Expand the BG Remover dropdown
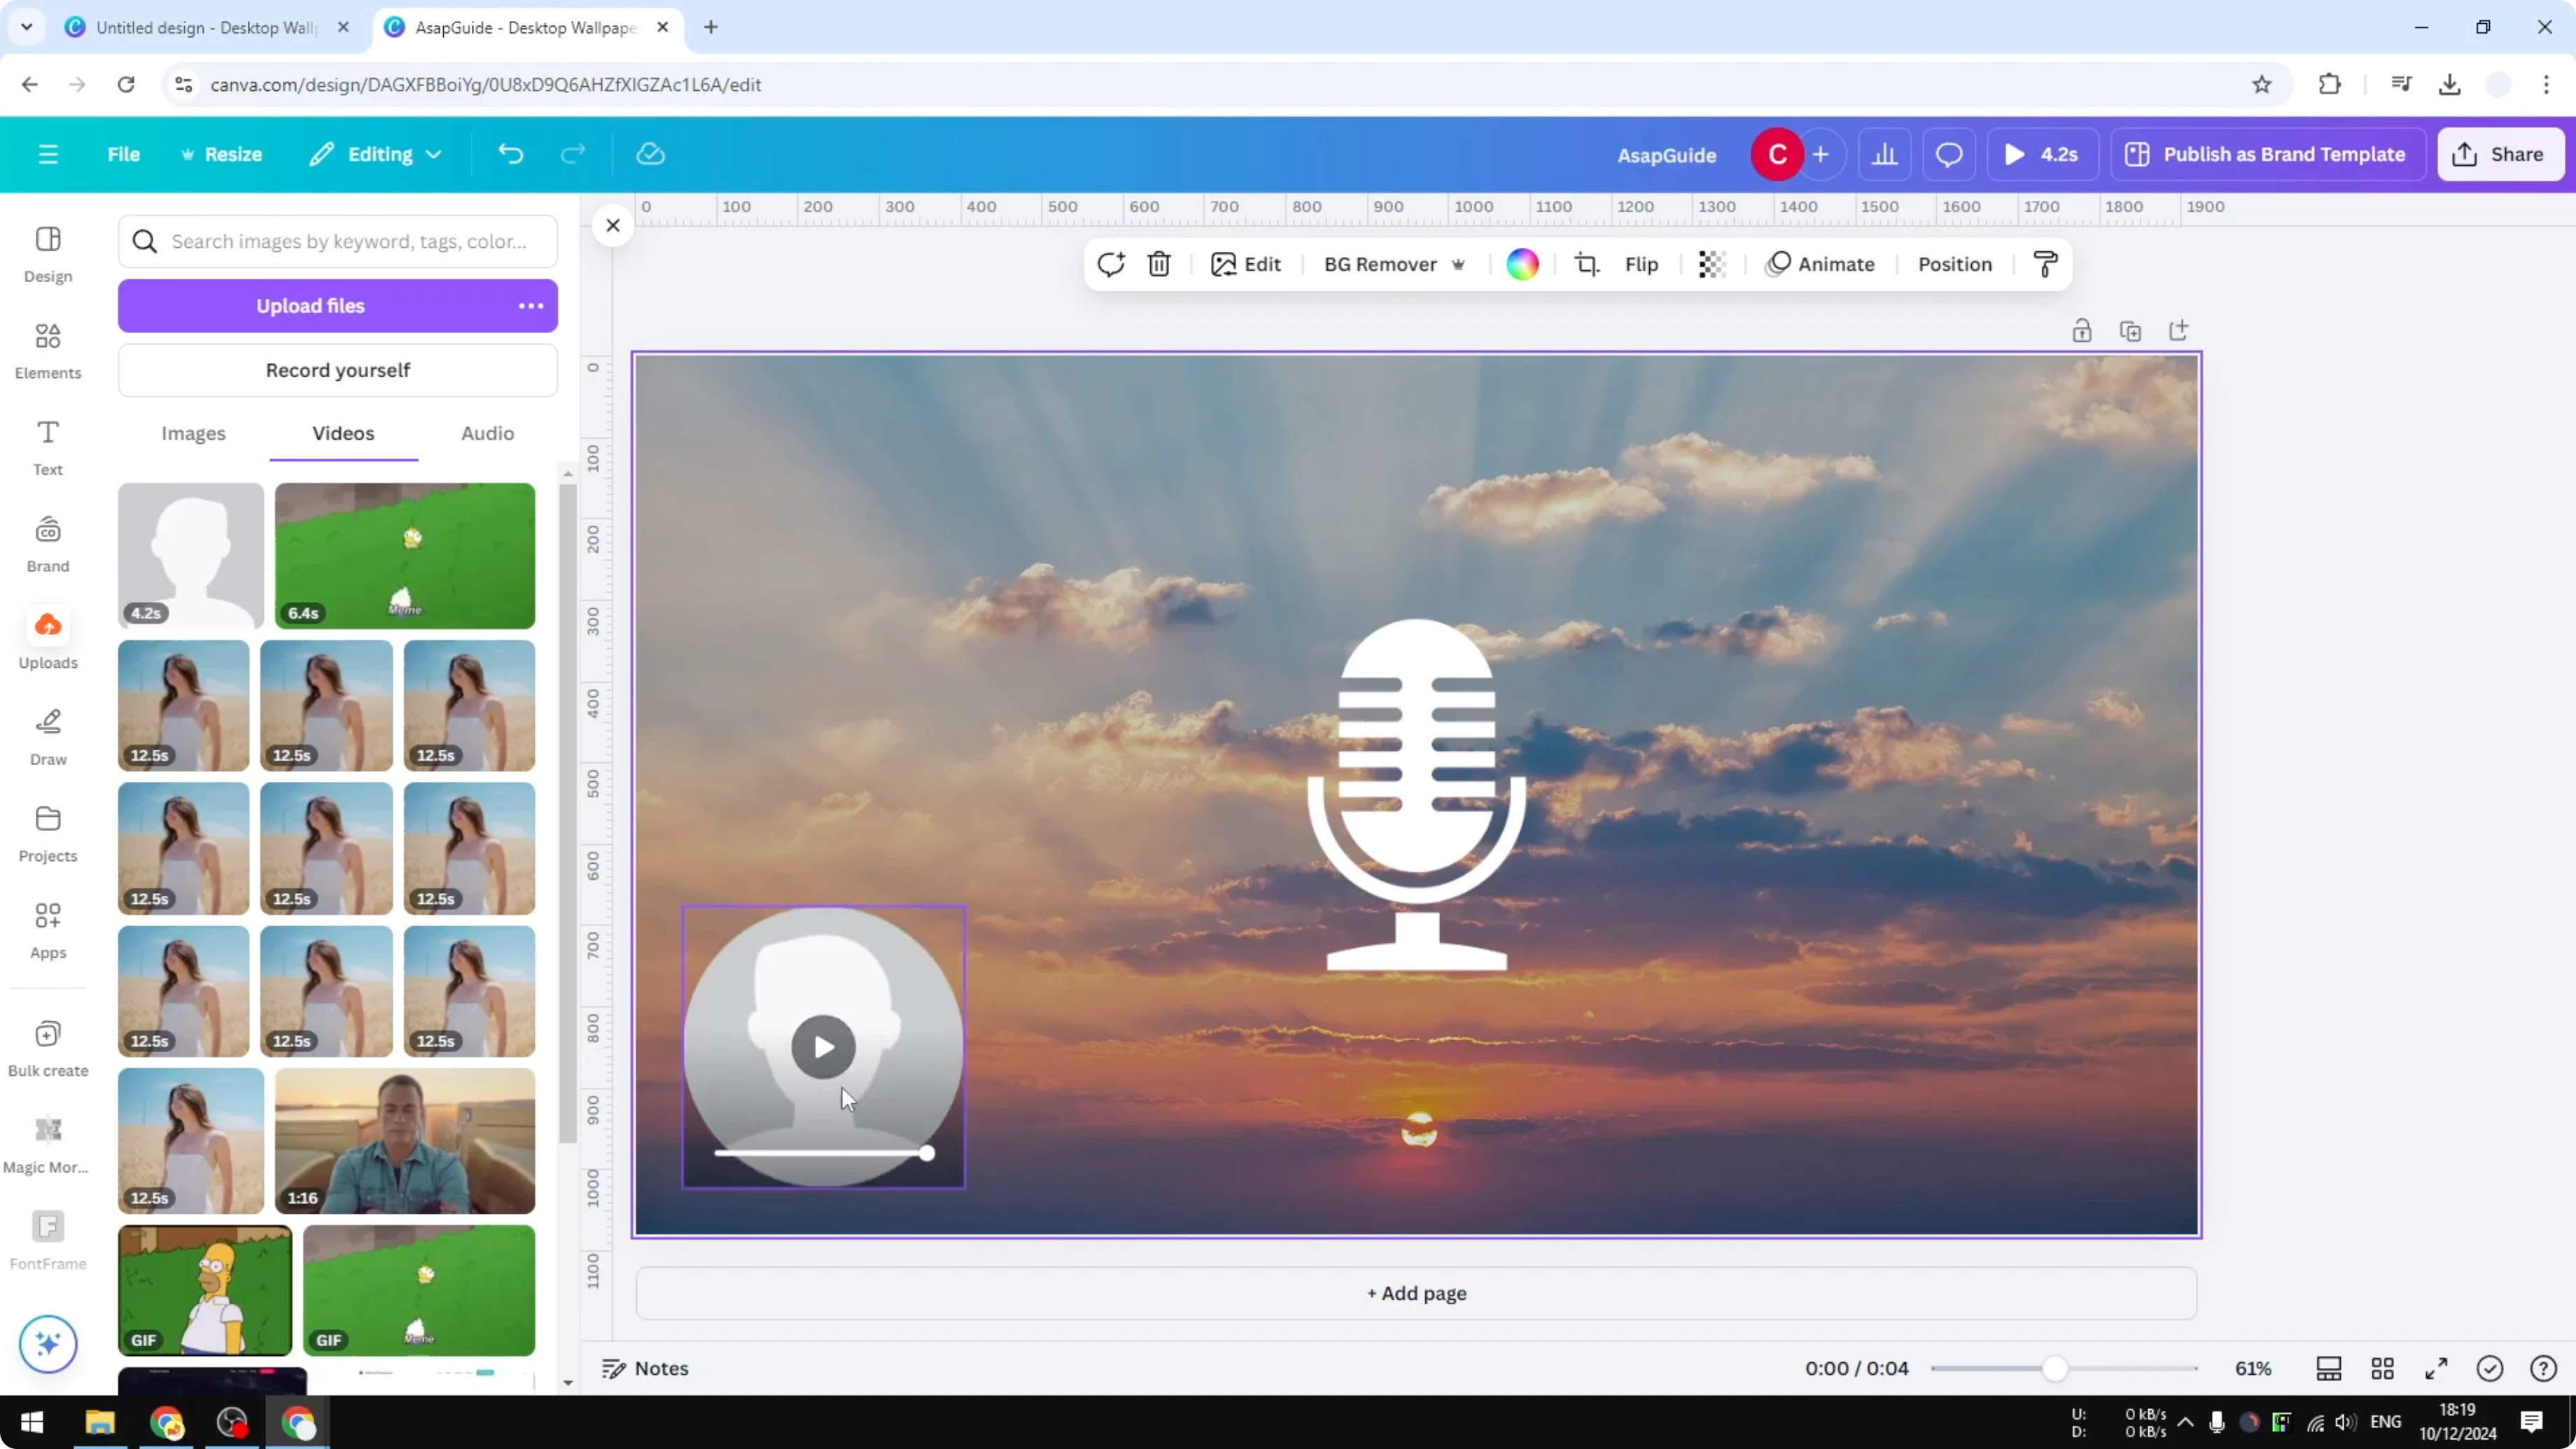Image resolution: width=2576 pixels, height=1449 pixels. [1459, 264]
